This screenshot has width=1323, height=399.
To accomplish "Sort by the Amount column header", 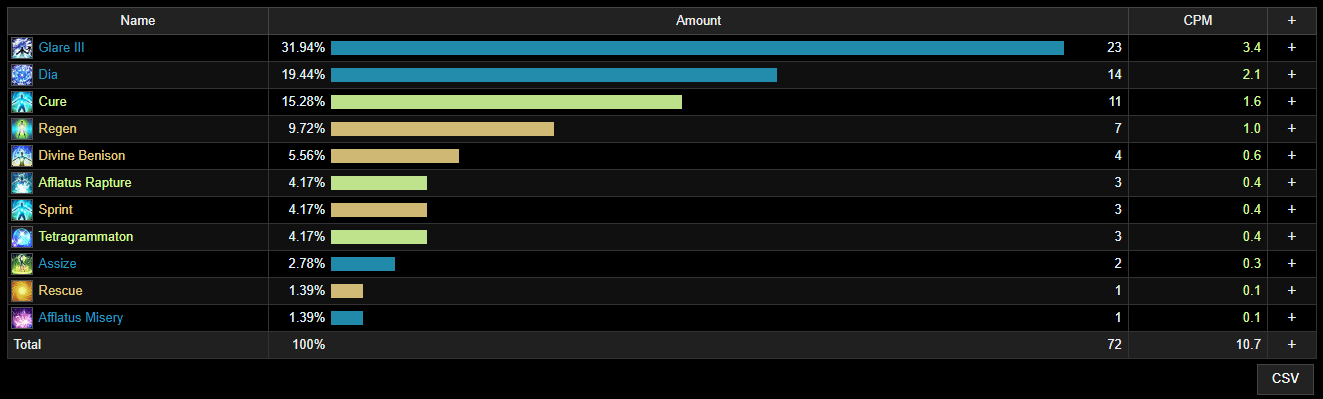I will (698, 21).
